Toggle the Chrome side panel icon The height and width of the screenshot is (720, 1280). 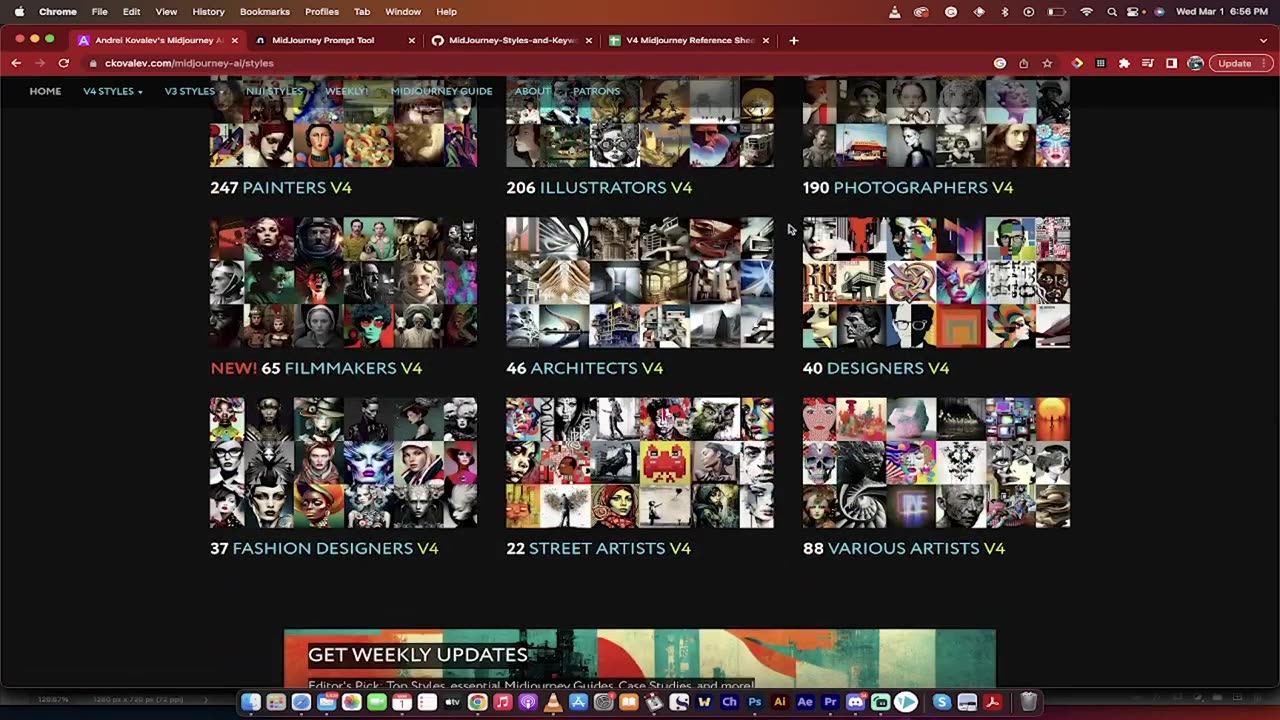pos(1171,63)
